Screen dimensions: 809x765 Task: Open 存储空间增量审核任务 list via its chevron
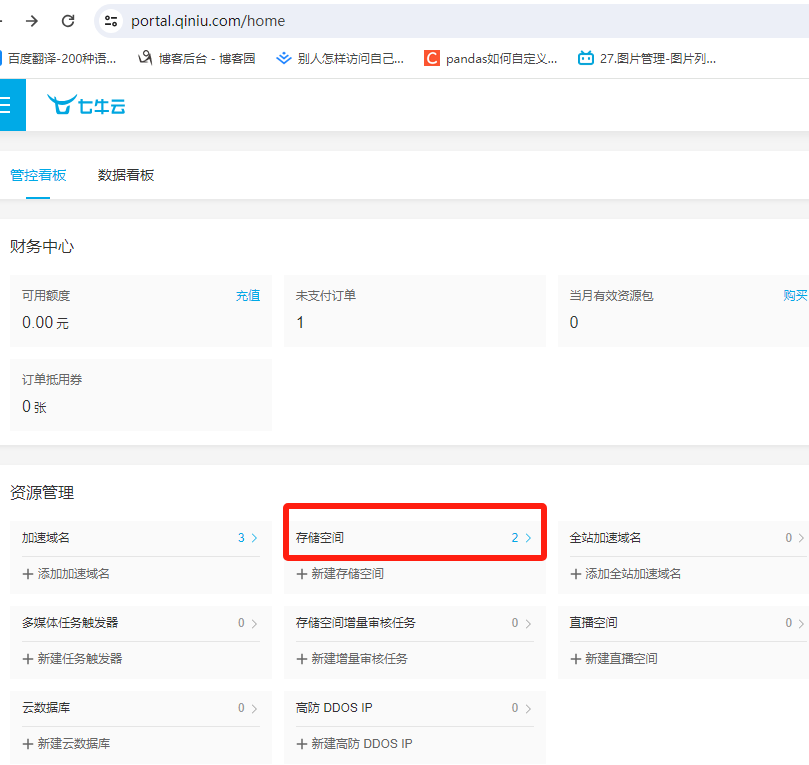tap(528, 623)
